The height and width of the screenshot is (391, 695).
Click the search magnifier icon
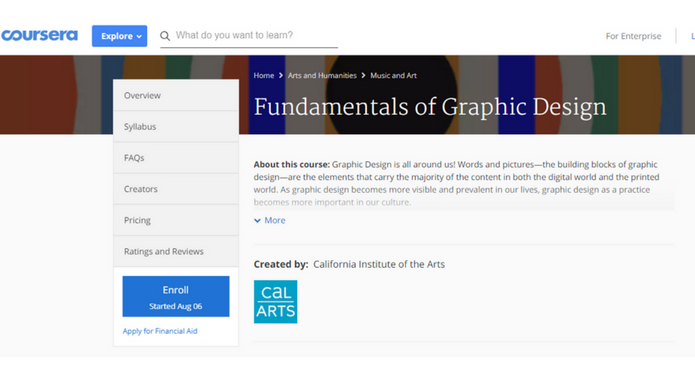165,36
